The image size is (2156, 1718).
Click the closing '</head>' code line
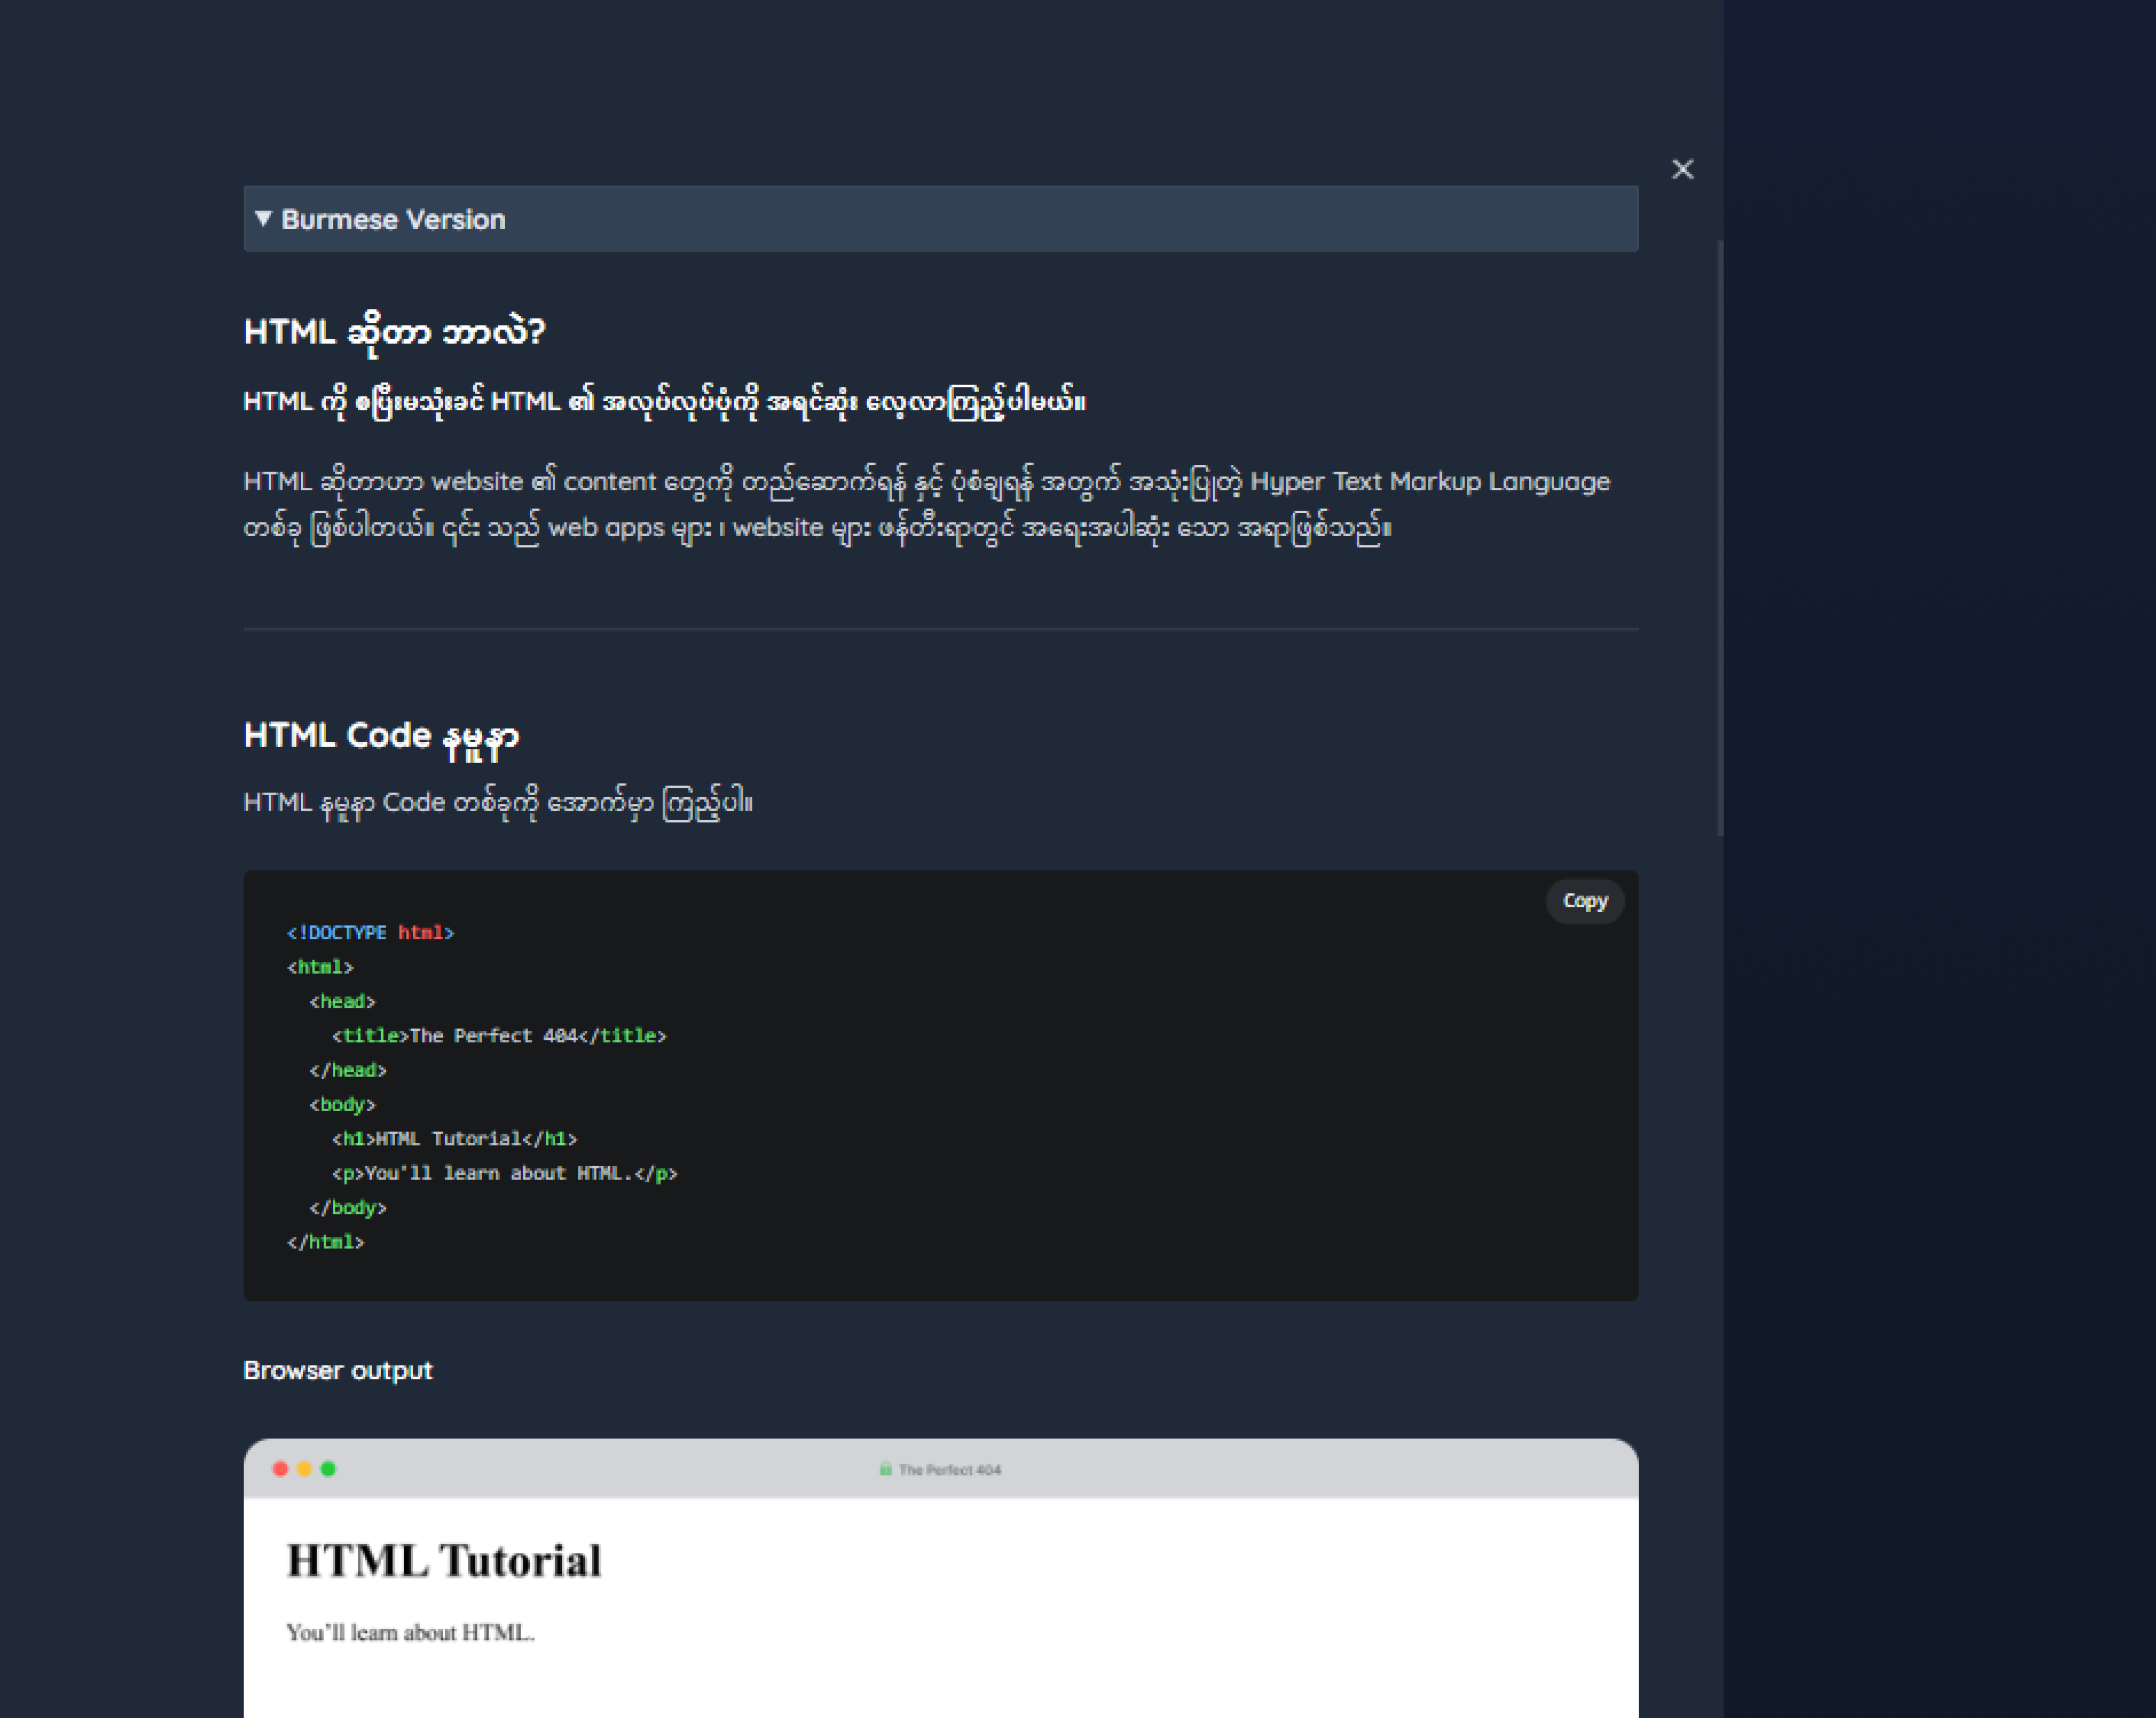click(x=347, y=1070)
